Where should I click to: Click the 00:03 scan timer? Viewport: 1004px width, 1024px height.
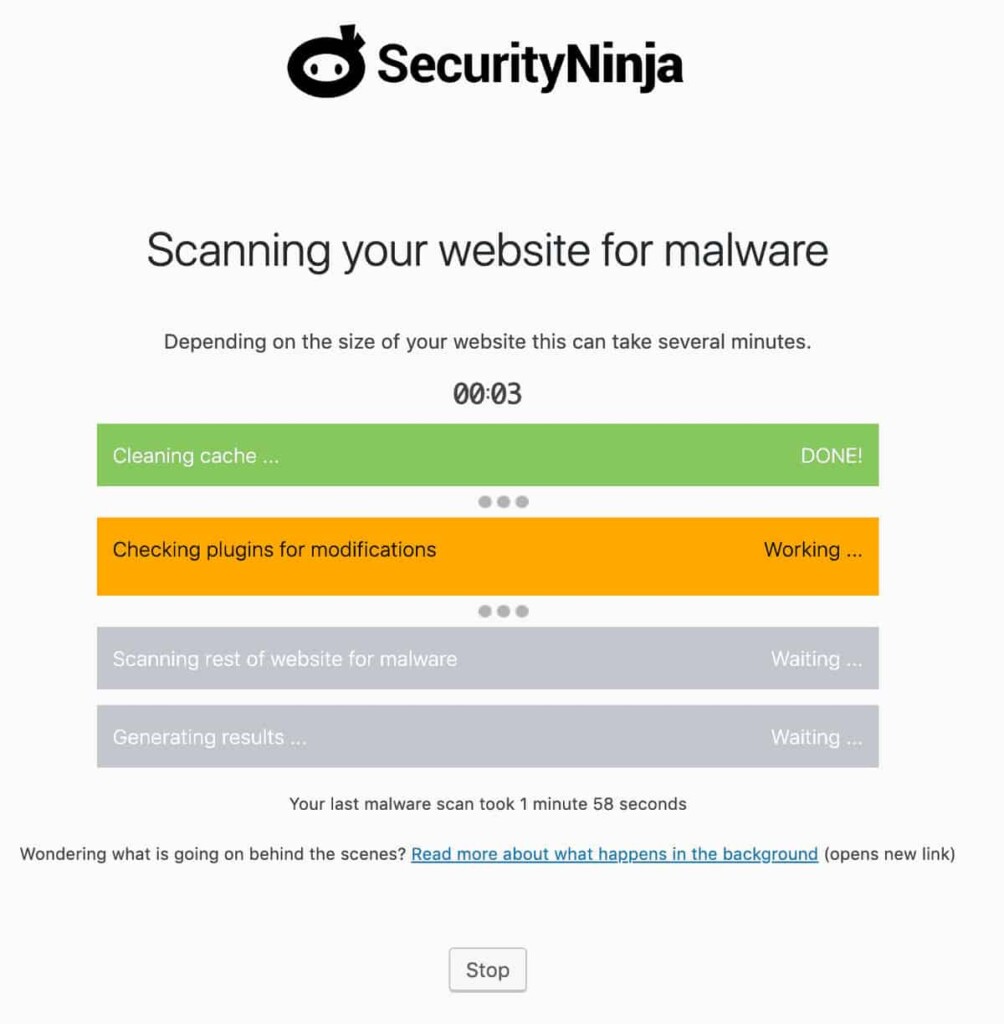[487, 393]
